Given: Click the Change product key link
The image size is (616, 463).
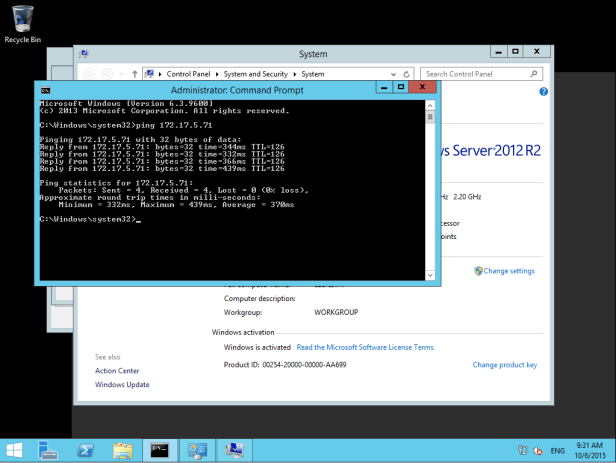Looking at the screenshot, I should (x=505, y=365).
